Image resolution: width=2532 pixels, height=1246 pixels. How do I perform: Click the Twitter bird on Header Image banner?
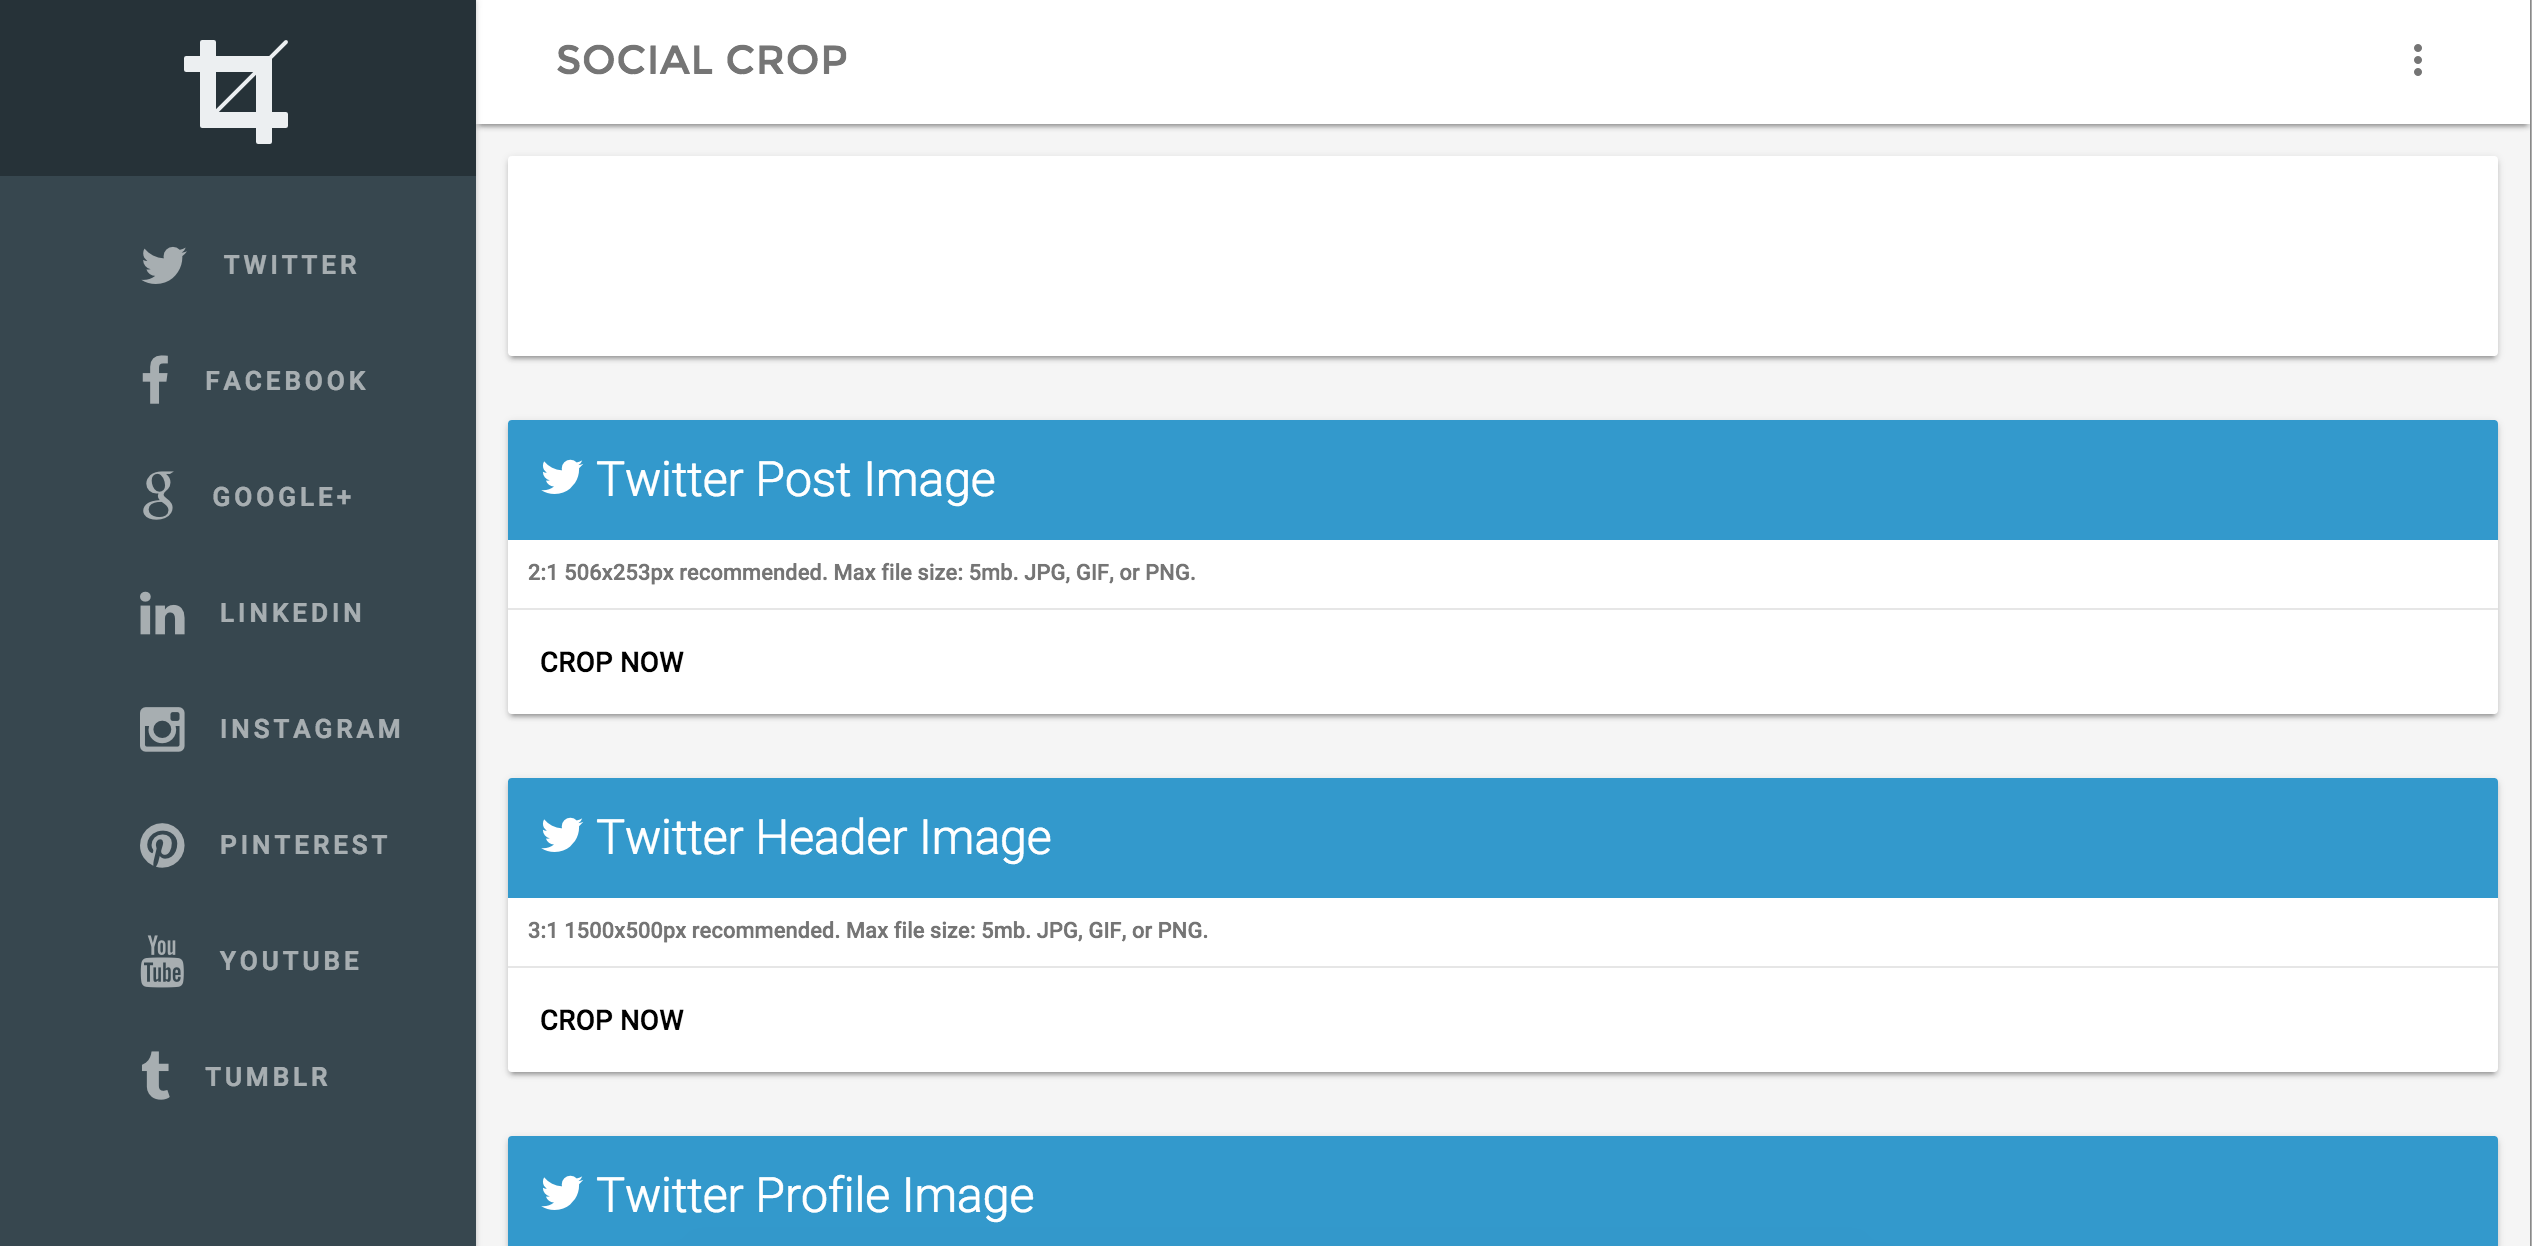coord(564,838)
